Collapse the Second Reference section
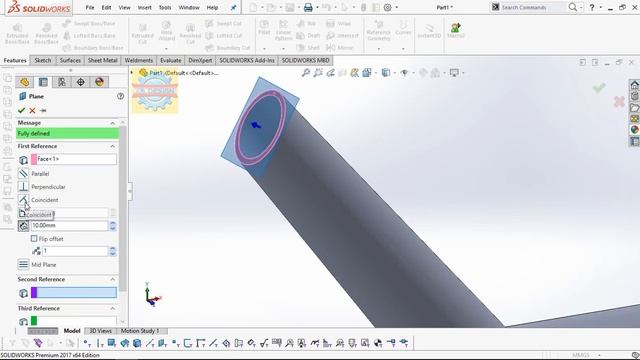 pyautogui.click(x=112, y=279)
